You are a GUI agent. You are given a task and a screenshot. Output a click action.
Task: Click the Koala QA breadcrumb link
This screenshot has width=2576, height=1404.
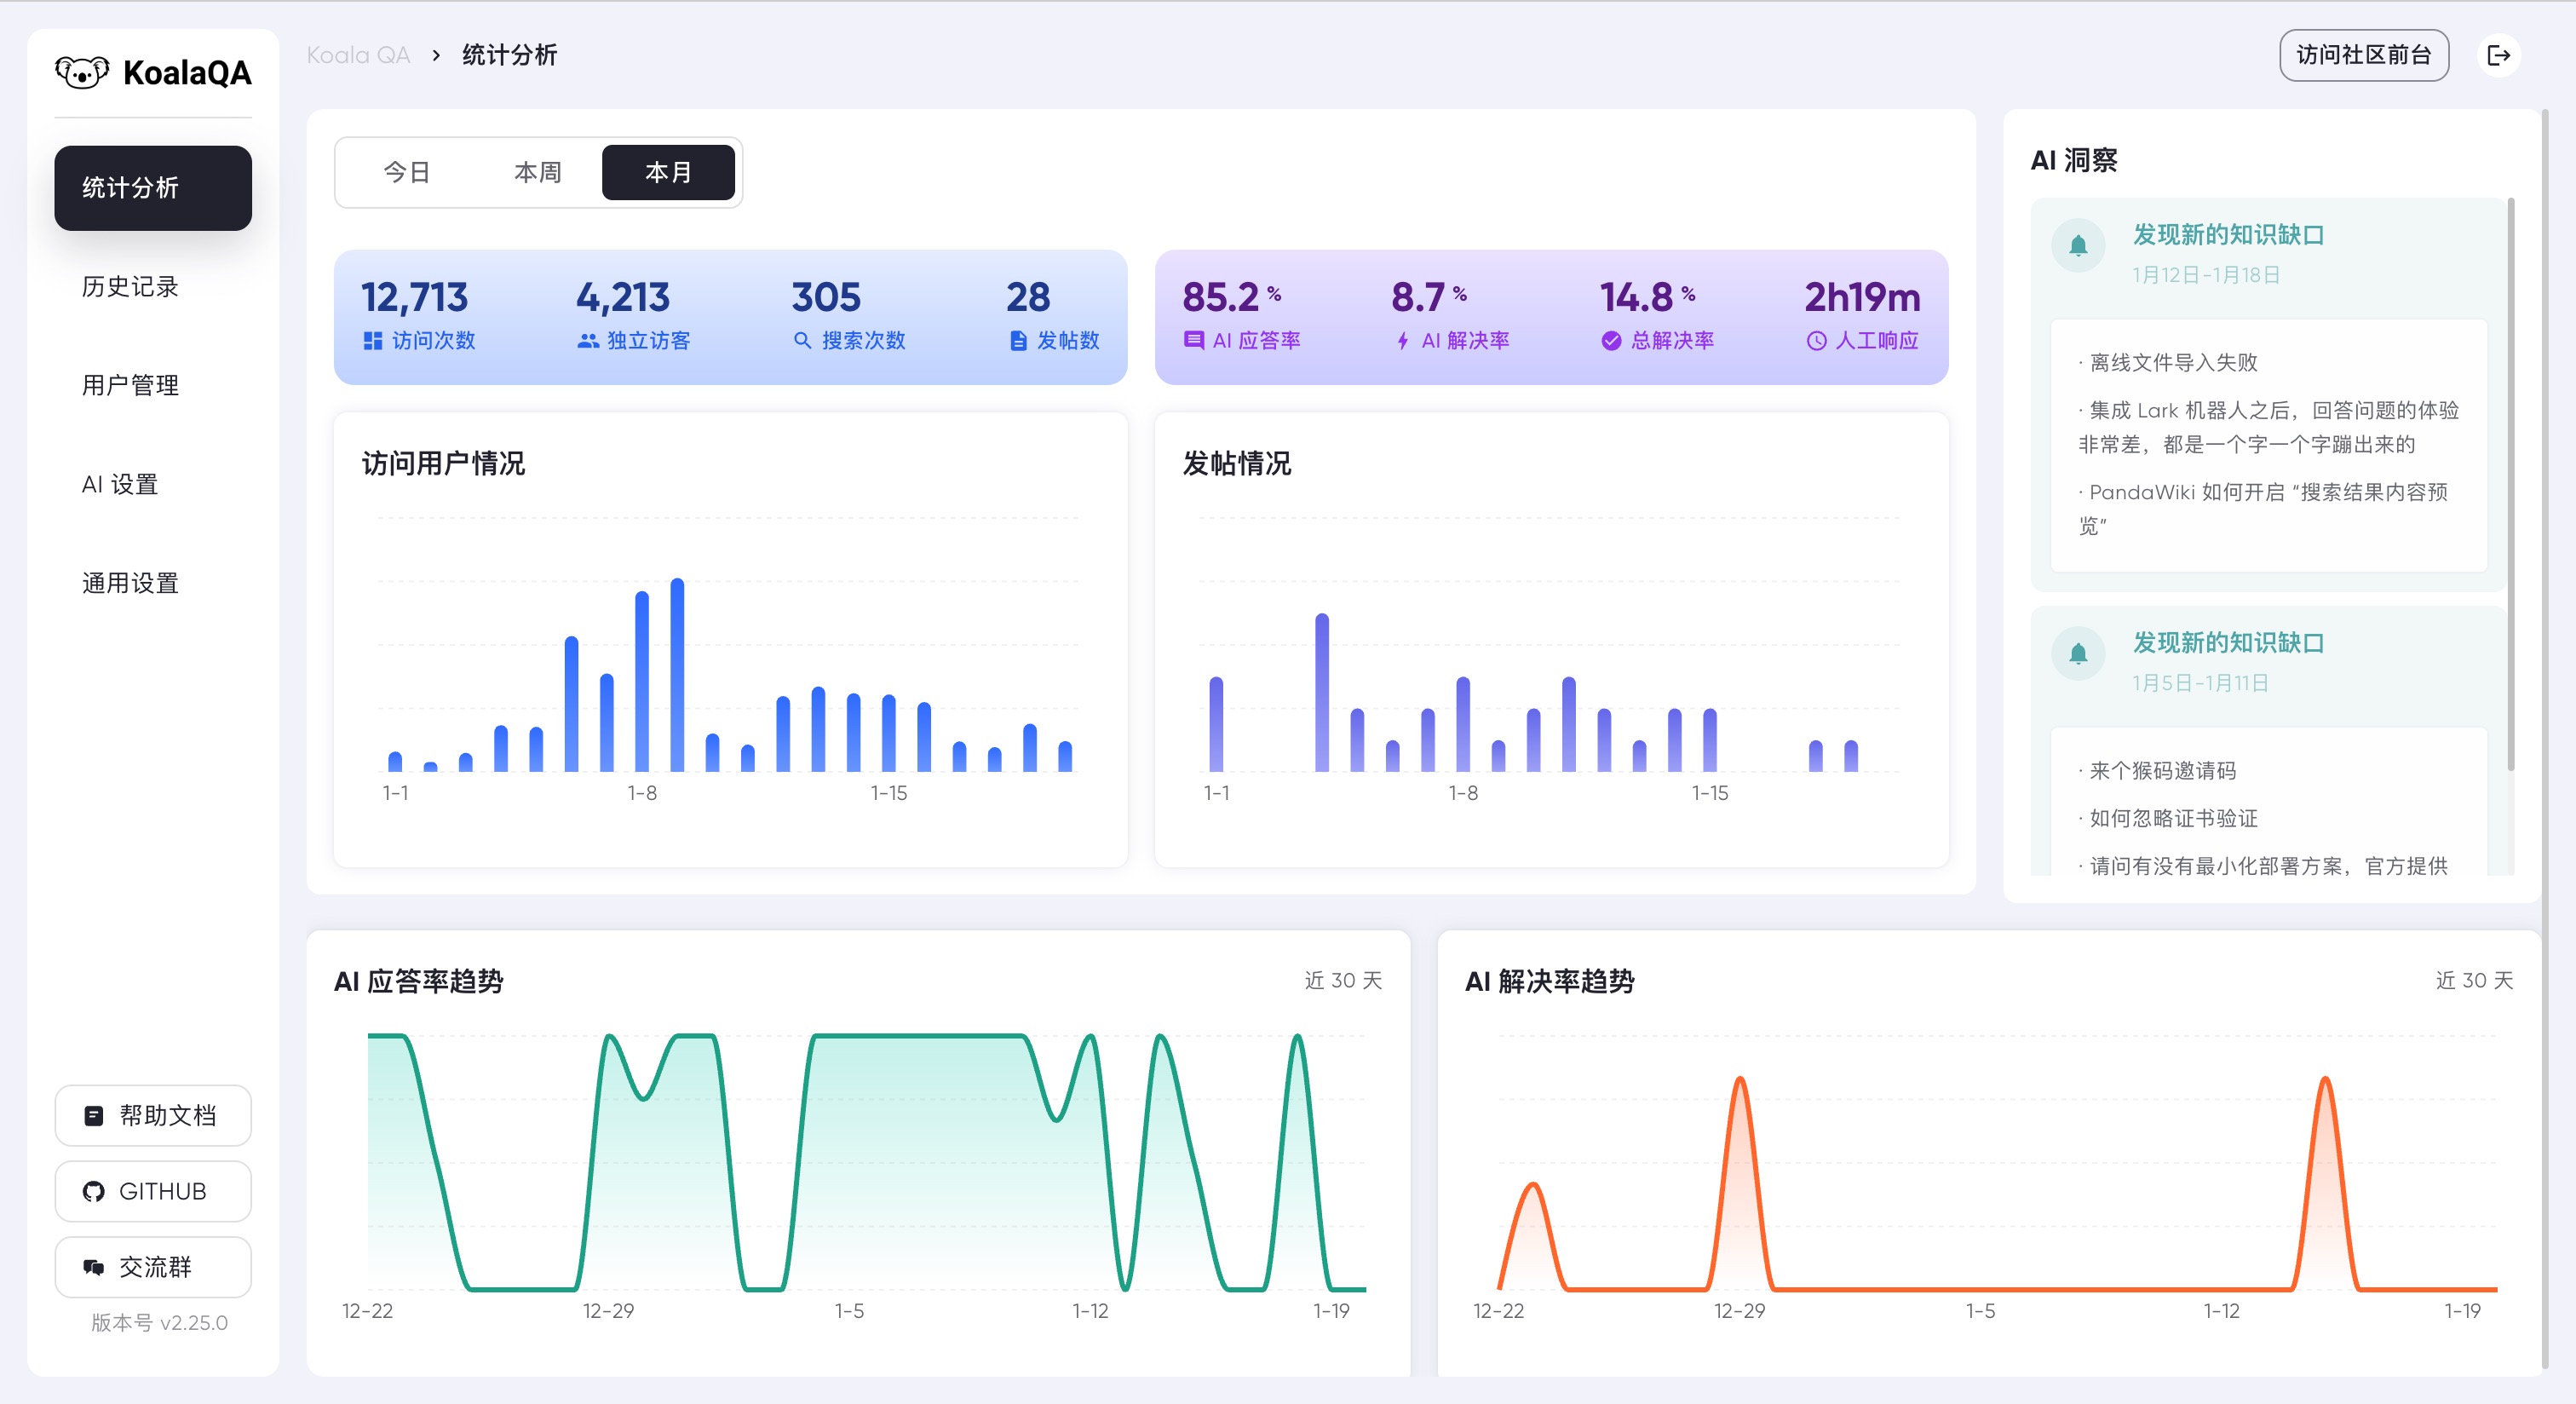[x=358, y=55]
